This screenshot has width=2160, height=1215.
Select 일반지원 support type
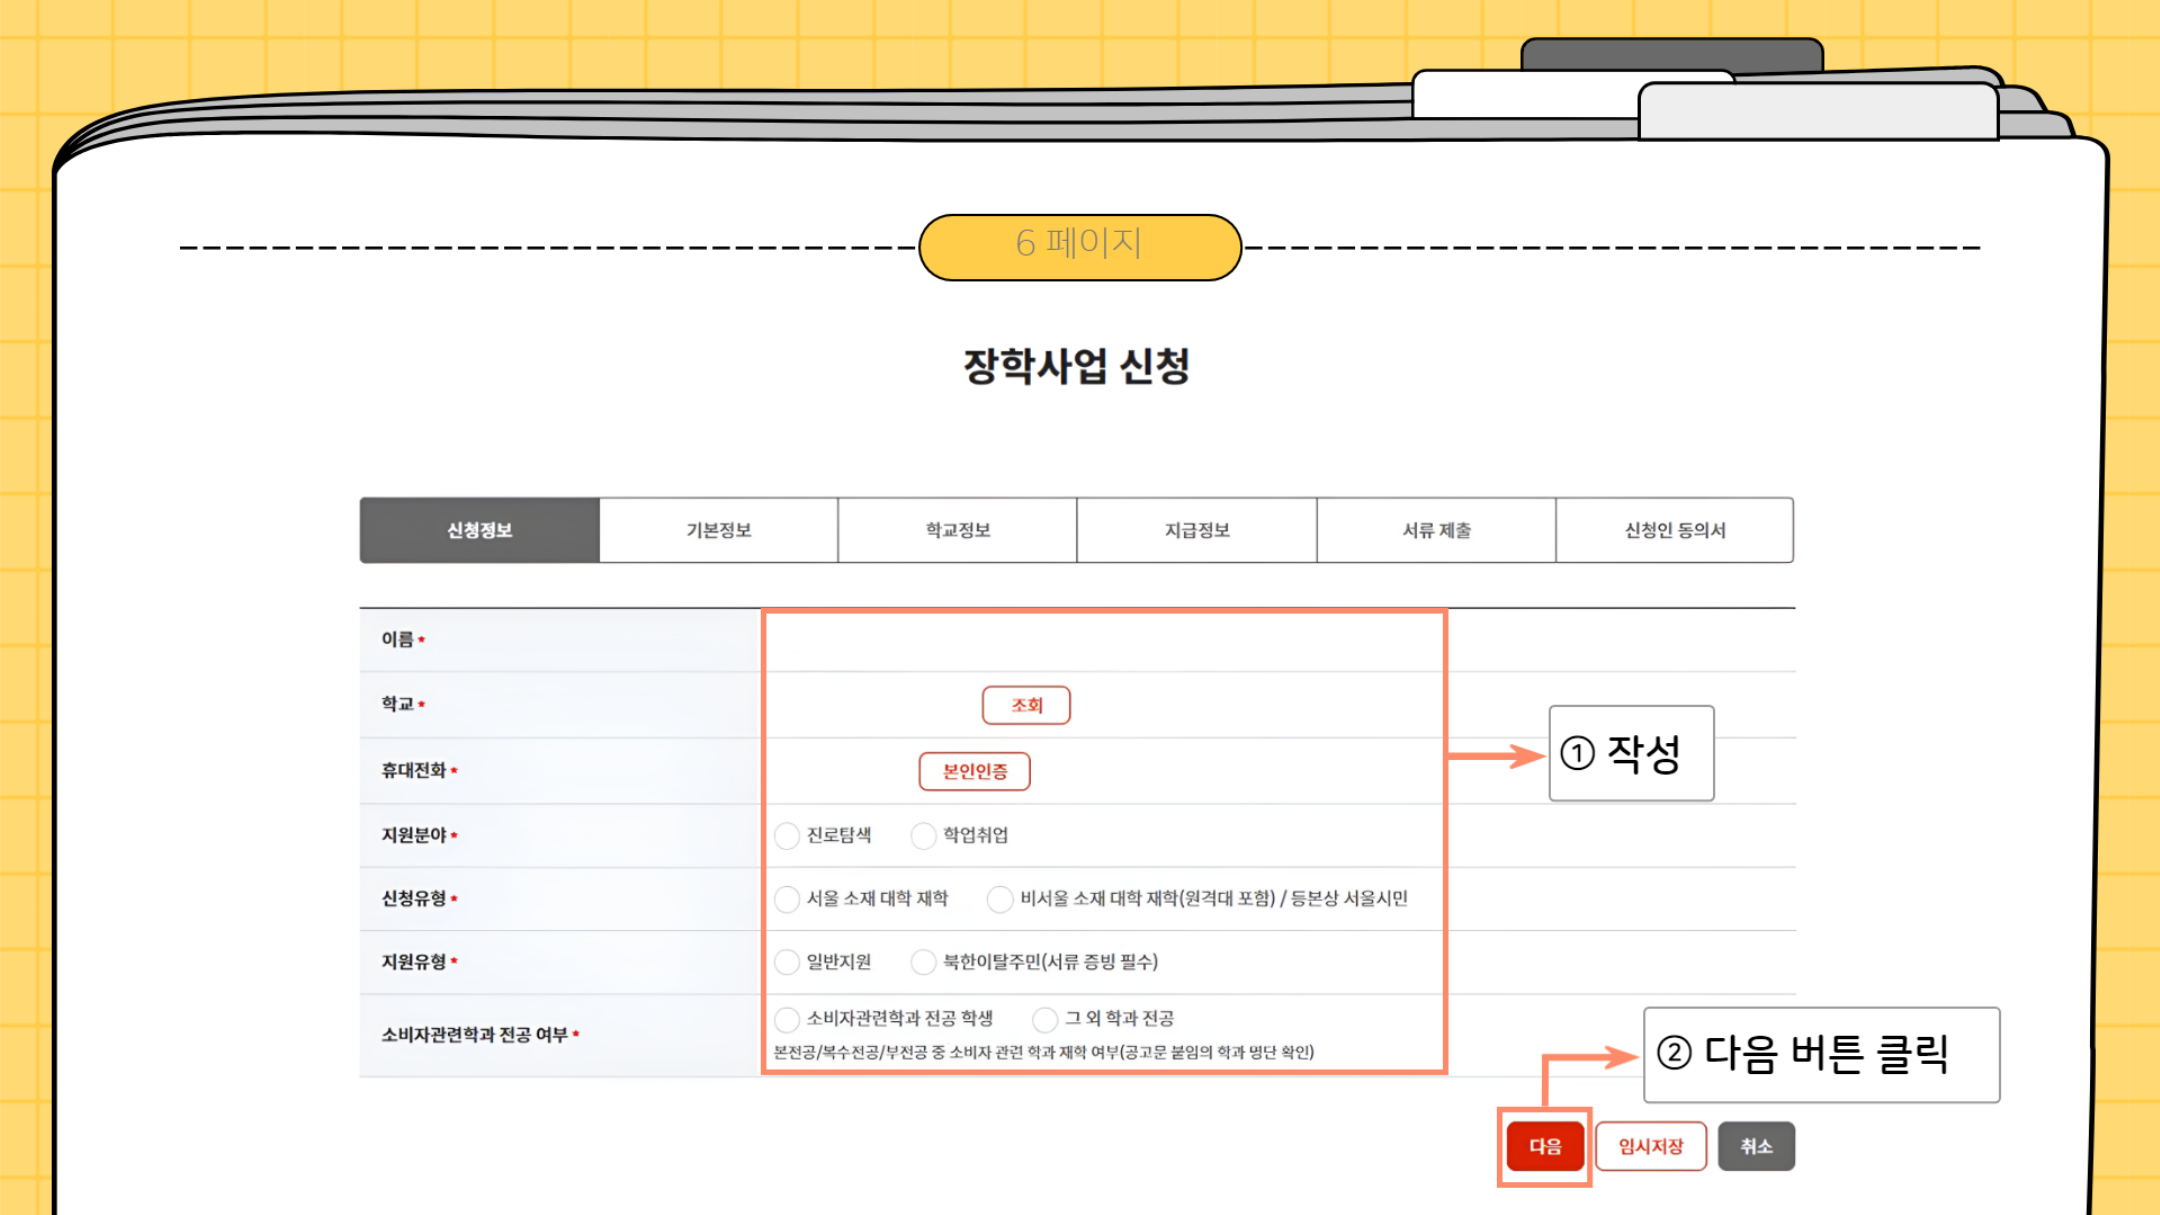[787, 962]
